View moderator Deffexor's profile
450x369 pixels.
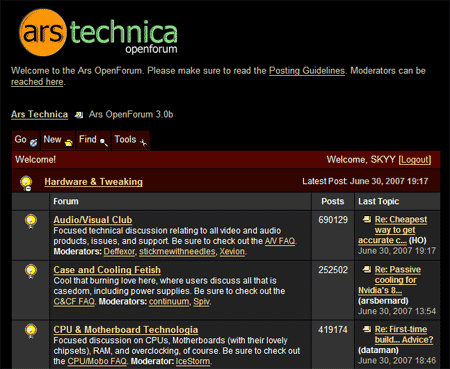(119, 251)
